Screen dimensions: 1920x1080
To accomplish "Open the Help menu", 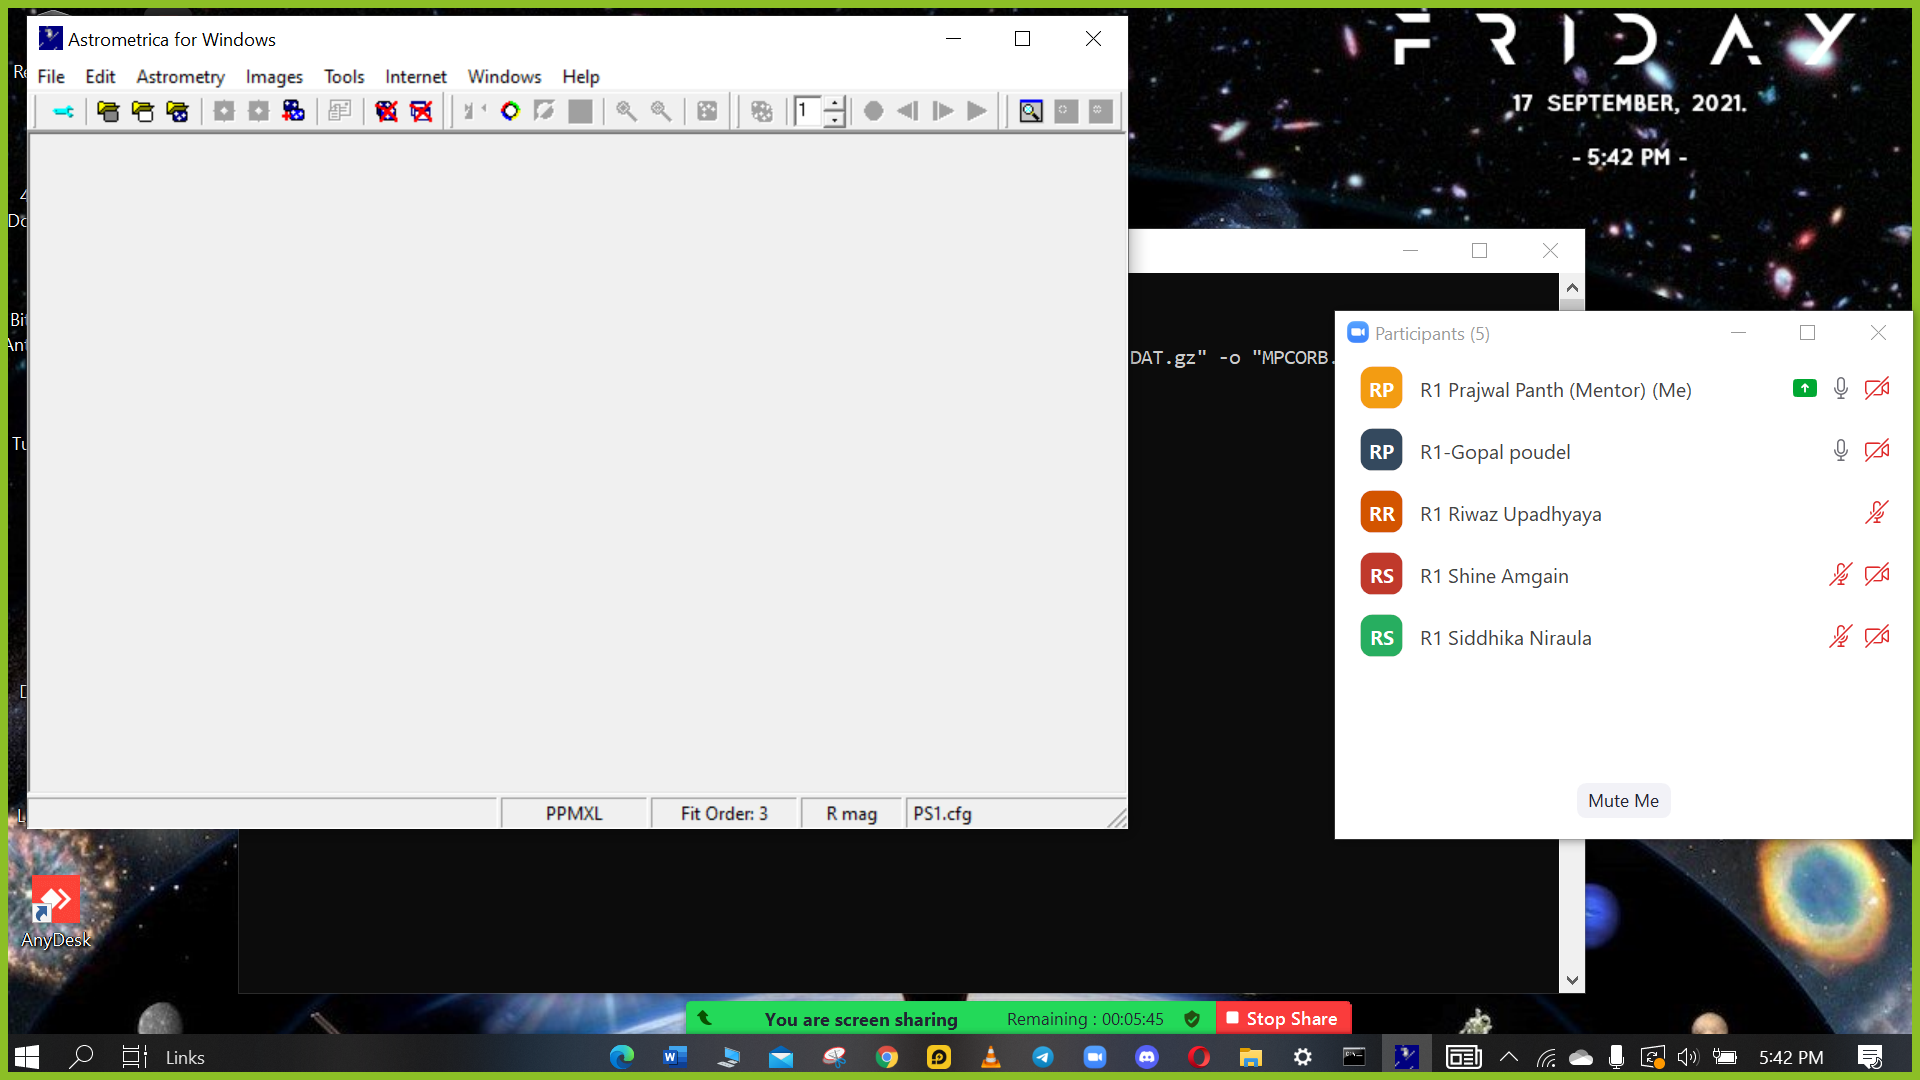I will [x=580, y=77].
